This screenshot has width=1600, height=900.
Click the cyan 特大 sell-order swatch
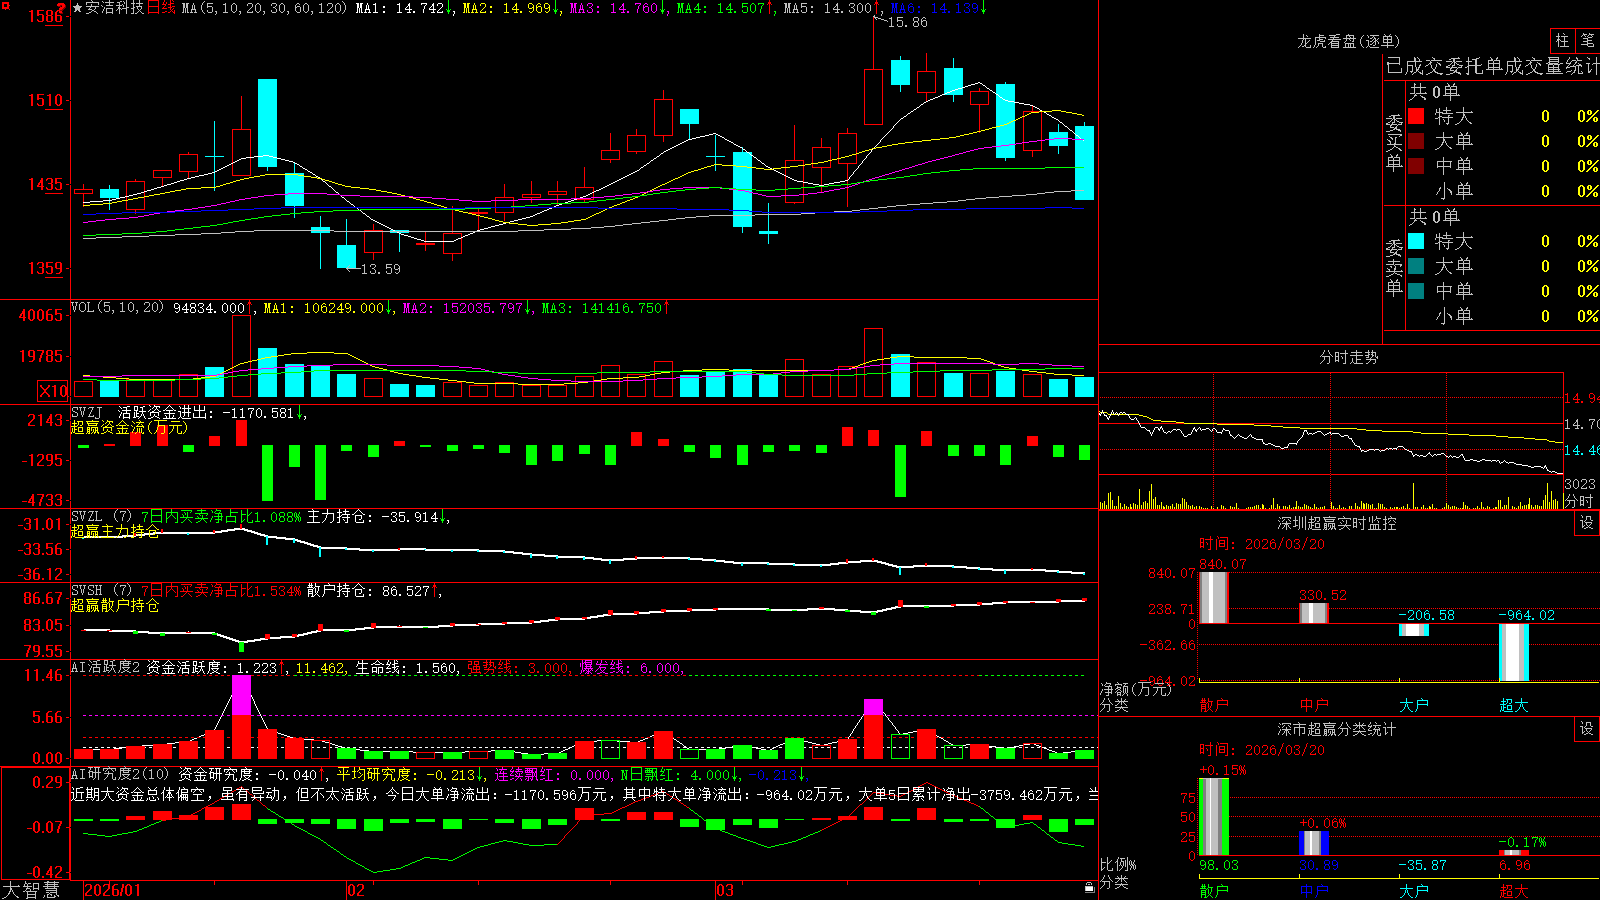coord(1416,241)
